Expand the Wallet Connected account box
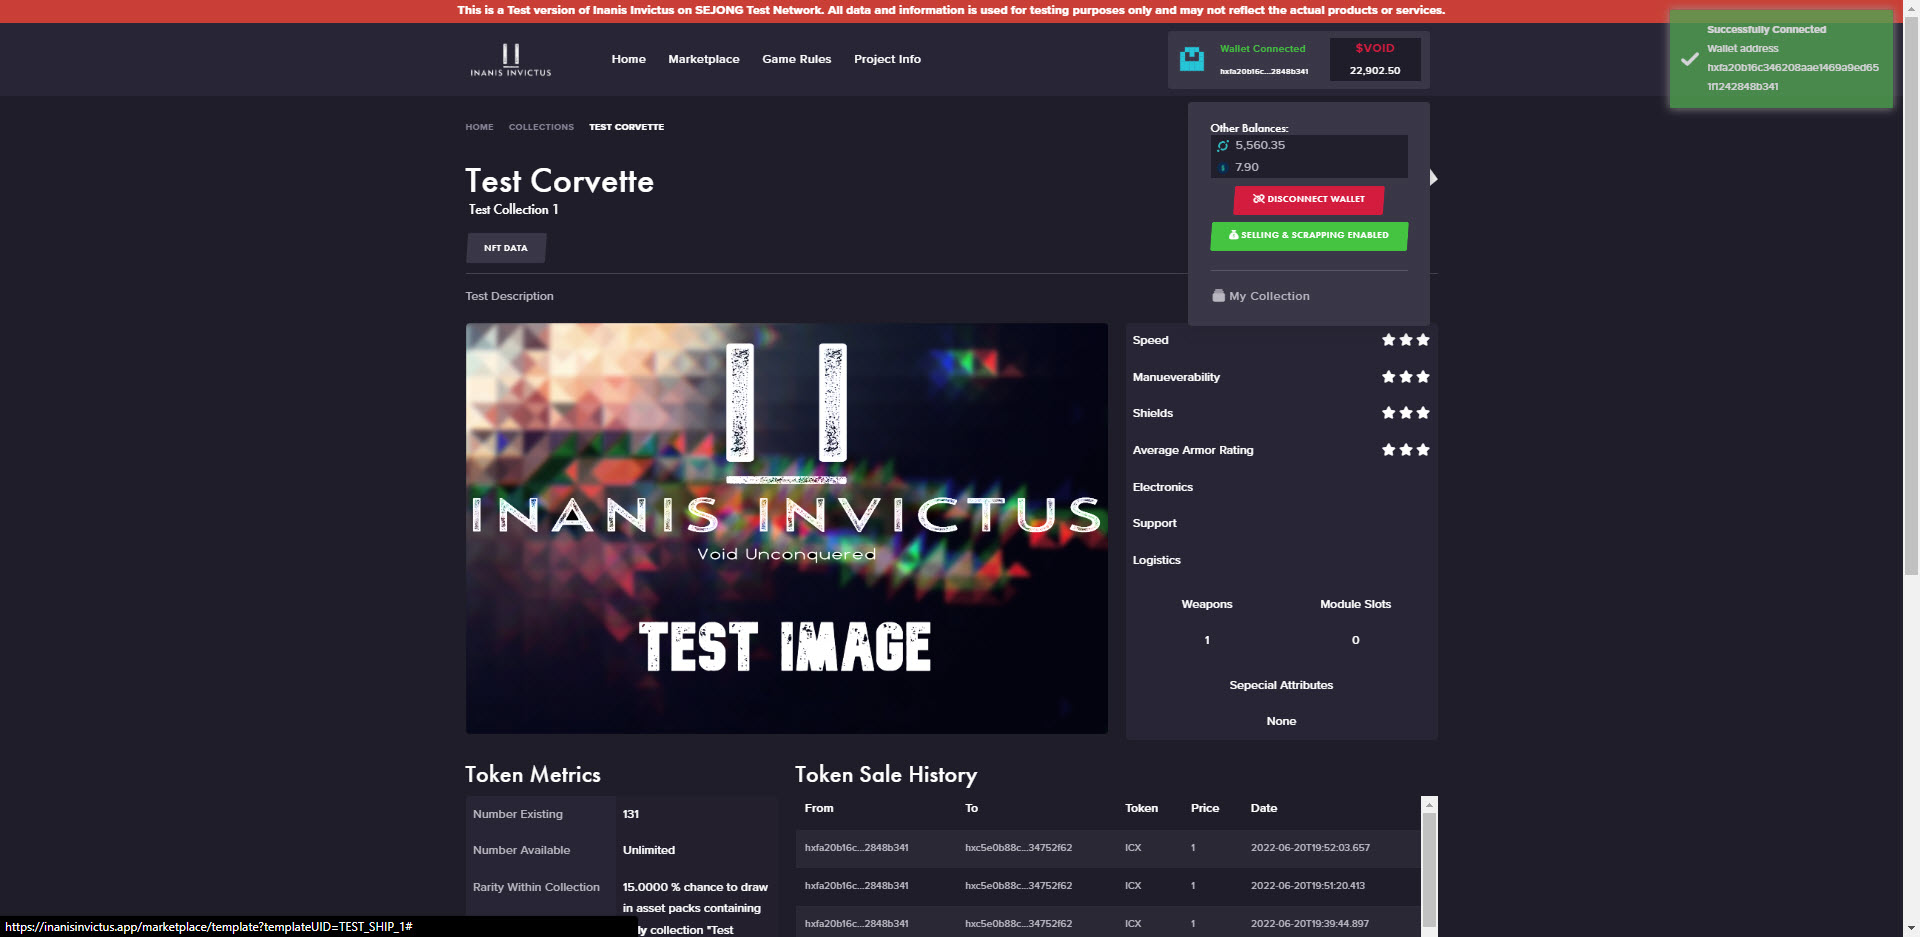The height and width of the screenshot is (937, 1920). [x=1263, y=60]
